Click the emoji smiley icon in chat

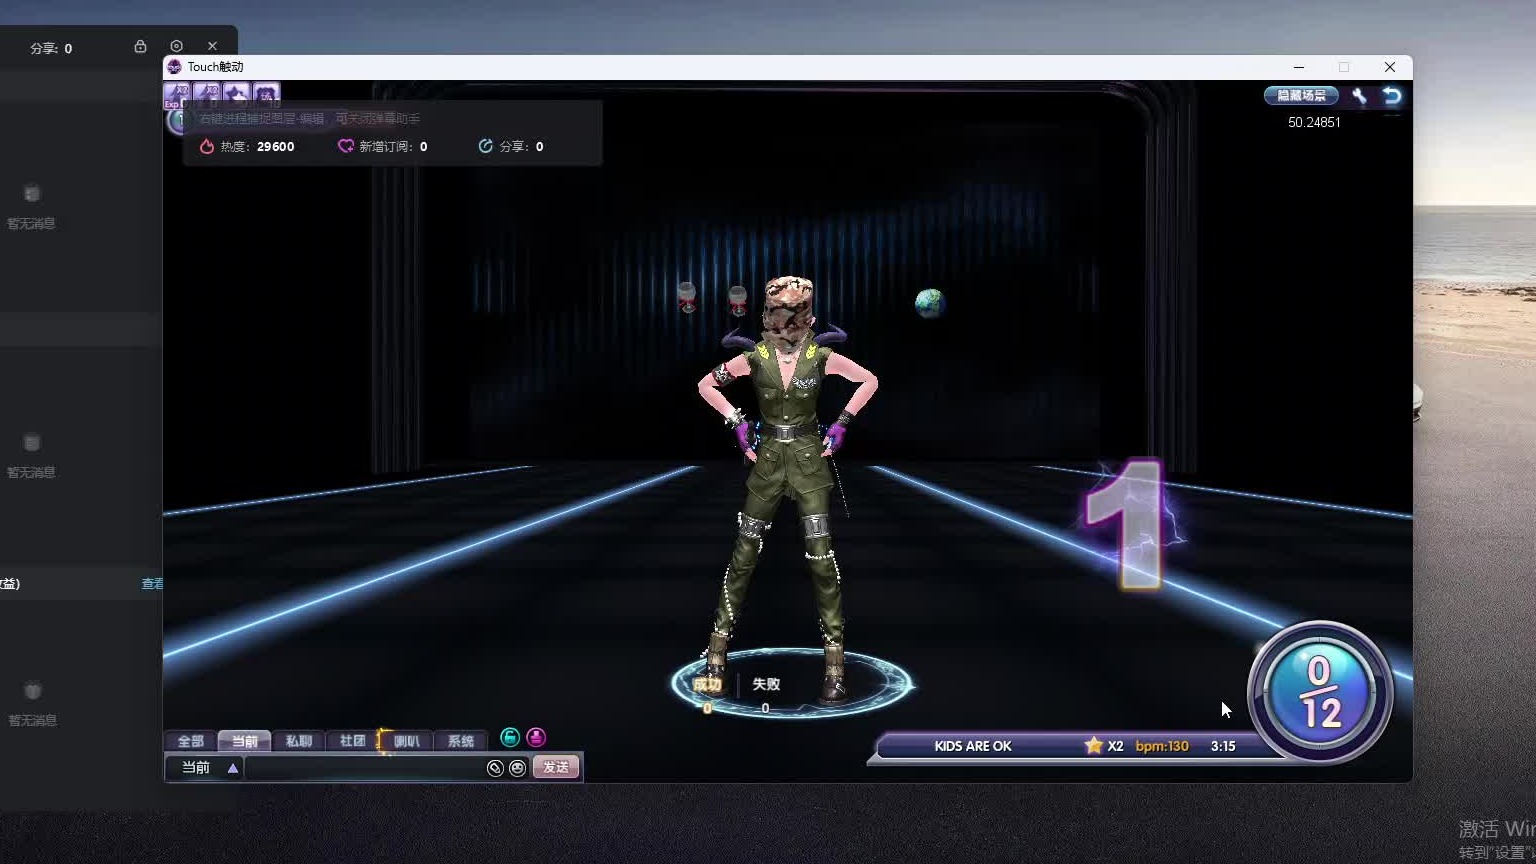point(517,768)
